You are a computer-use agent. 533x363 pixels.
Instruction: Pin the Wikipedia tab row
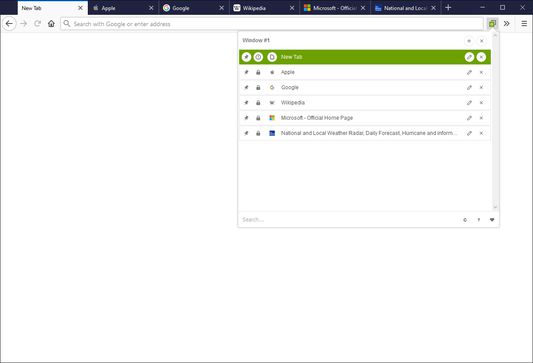[x=246, y=103]
